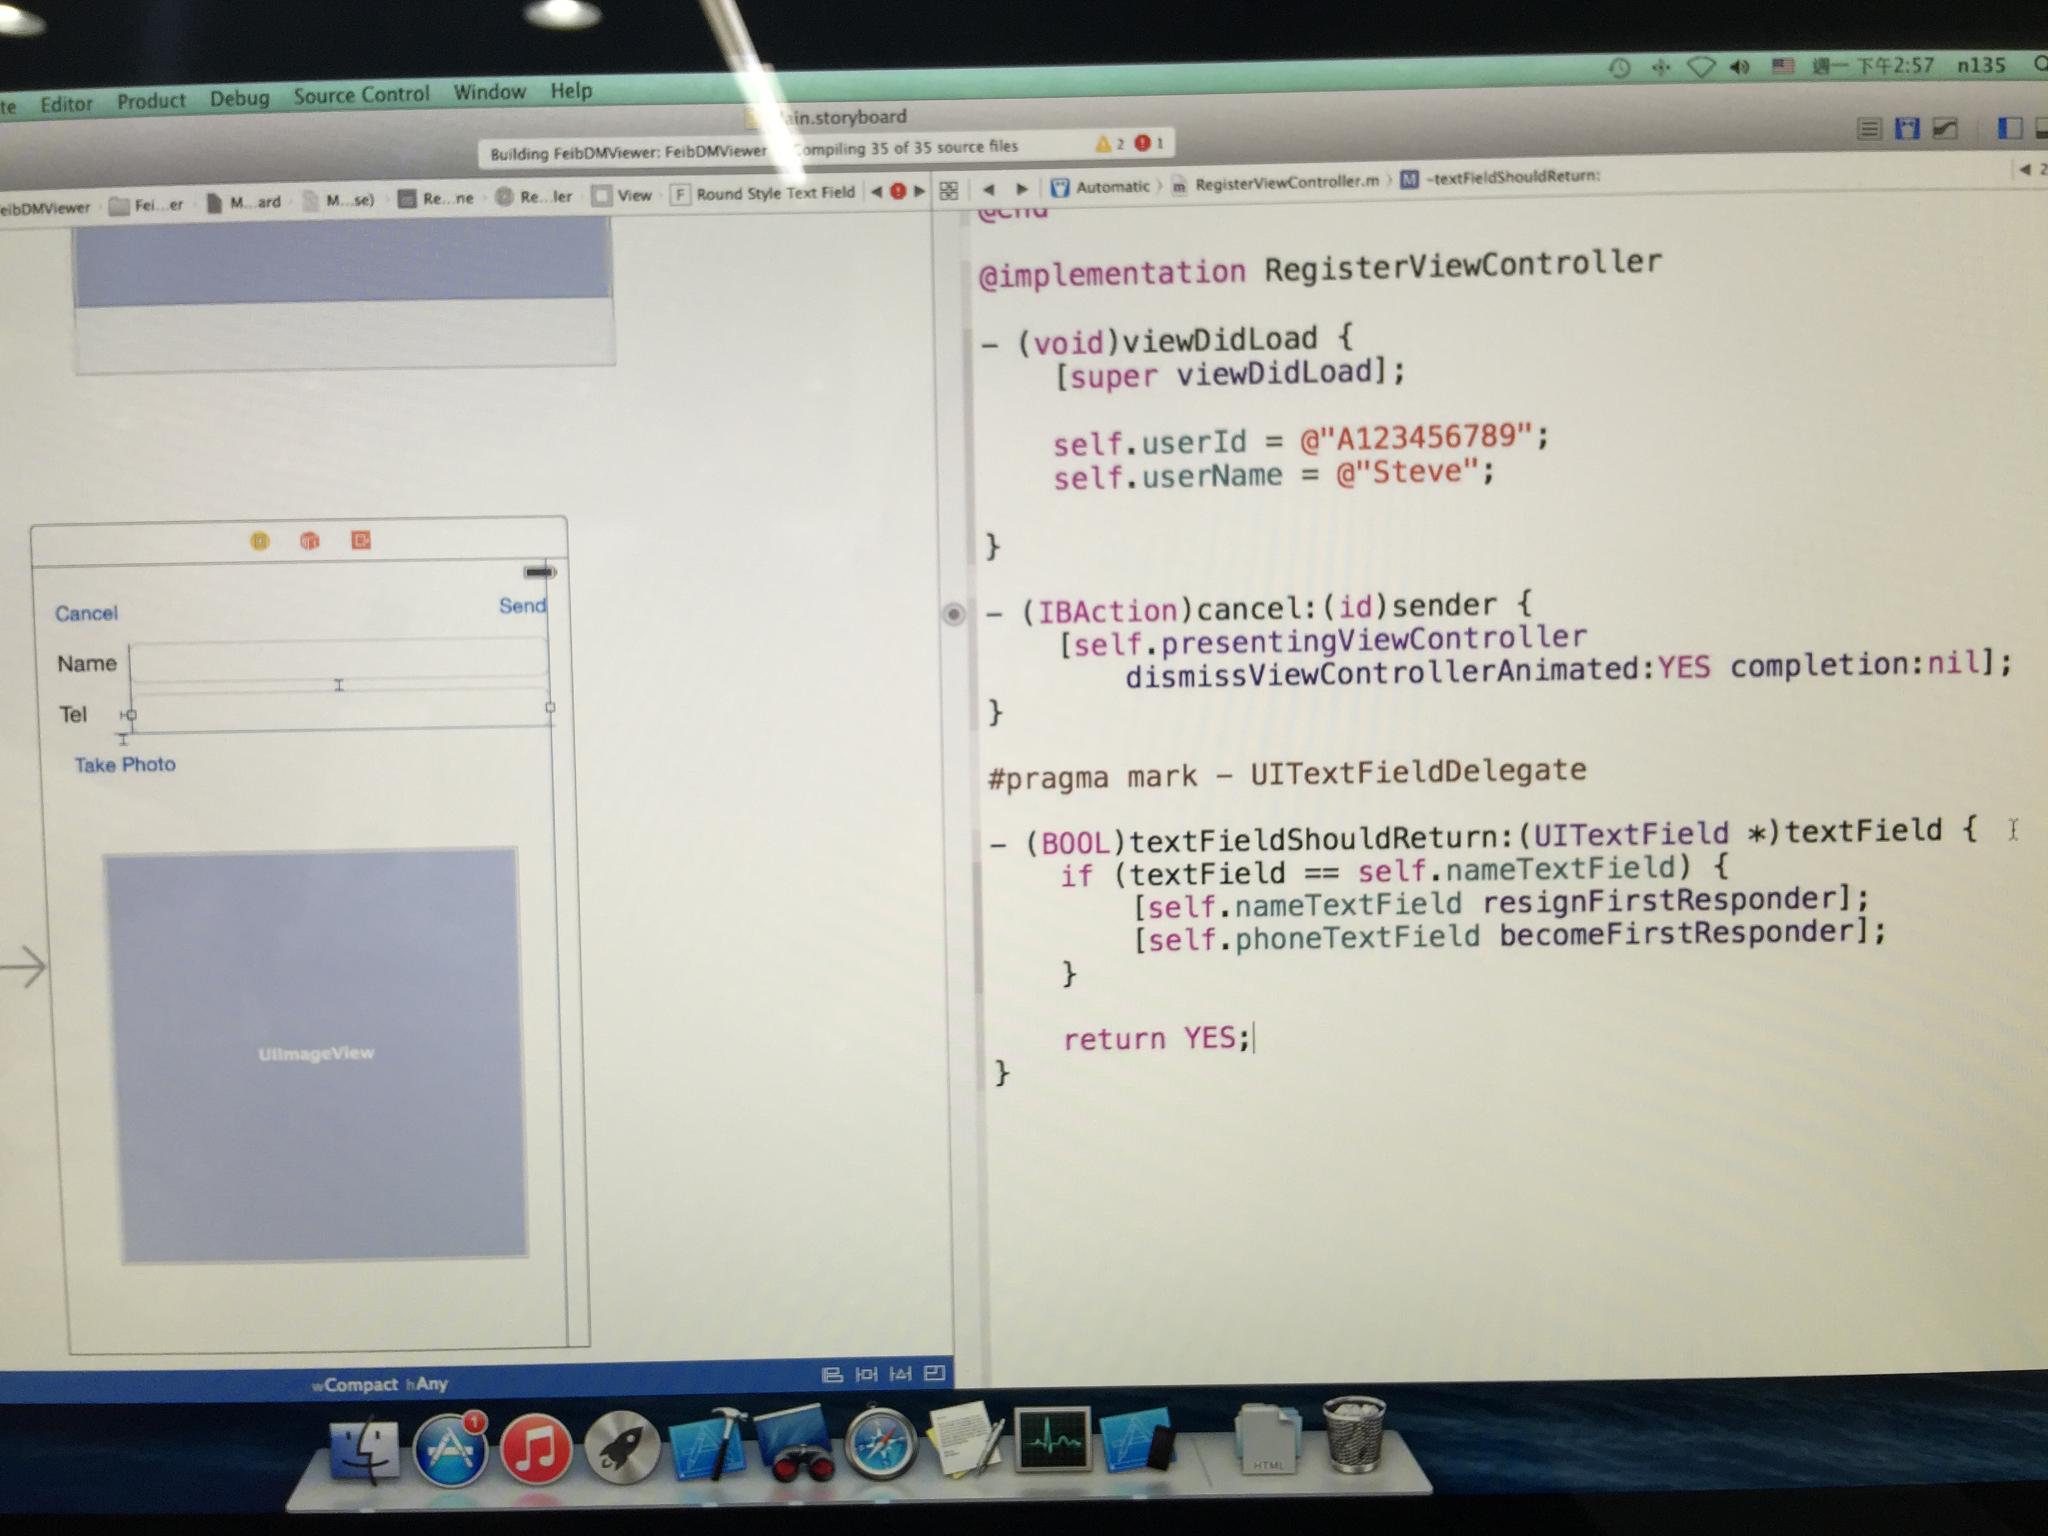The image size is (2048, 1536).
Task: Open the Debug menu
Action: 239,98
